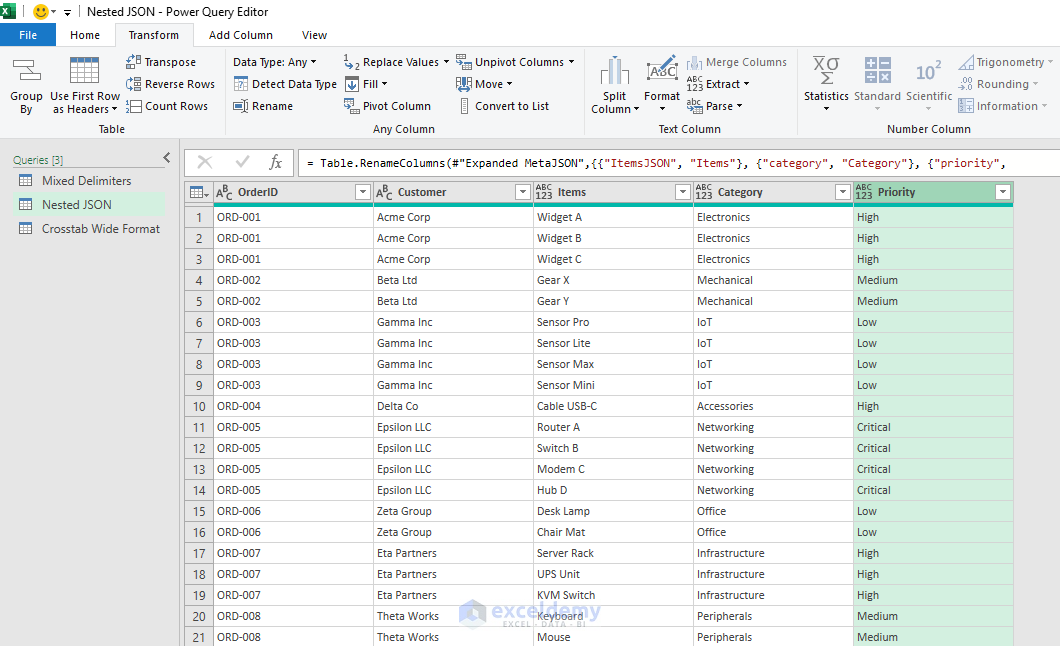Expand the Use First Row as Headers arrow
This screenshot has width=1060, height=646.
tap(114, 109)
